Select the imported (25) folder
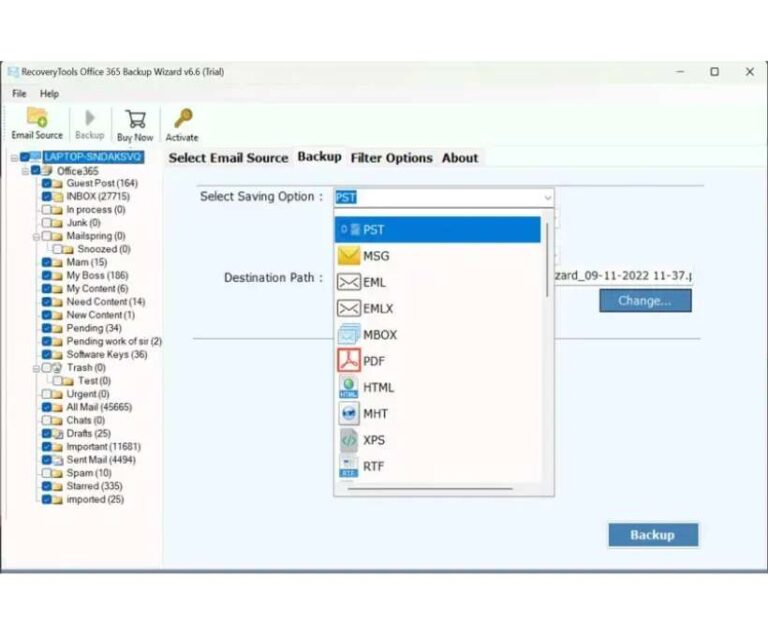The width and height of the screenshot is (768, 637). click(x=95, y=500)
